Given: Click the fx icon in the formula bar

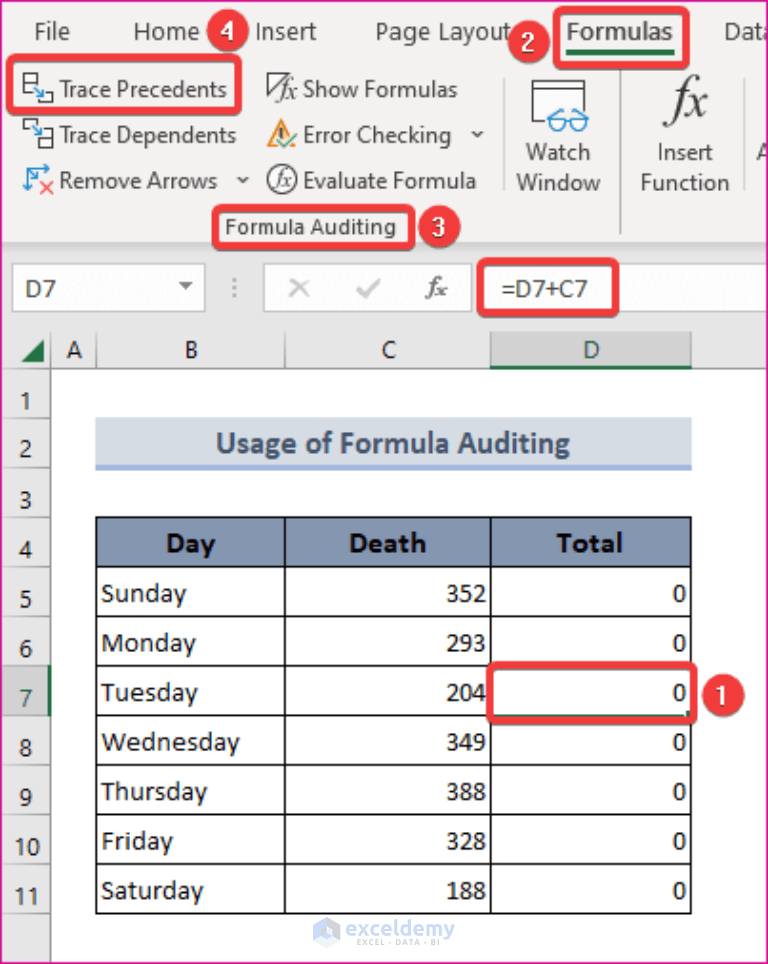Looking at the screenshot, I should (435, 288).
